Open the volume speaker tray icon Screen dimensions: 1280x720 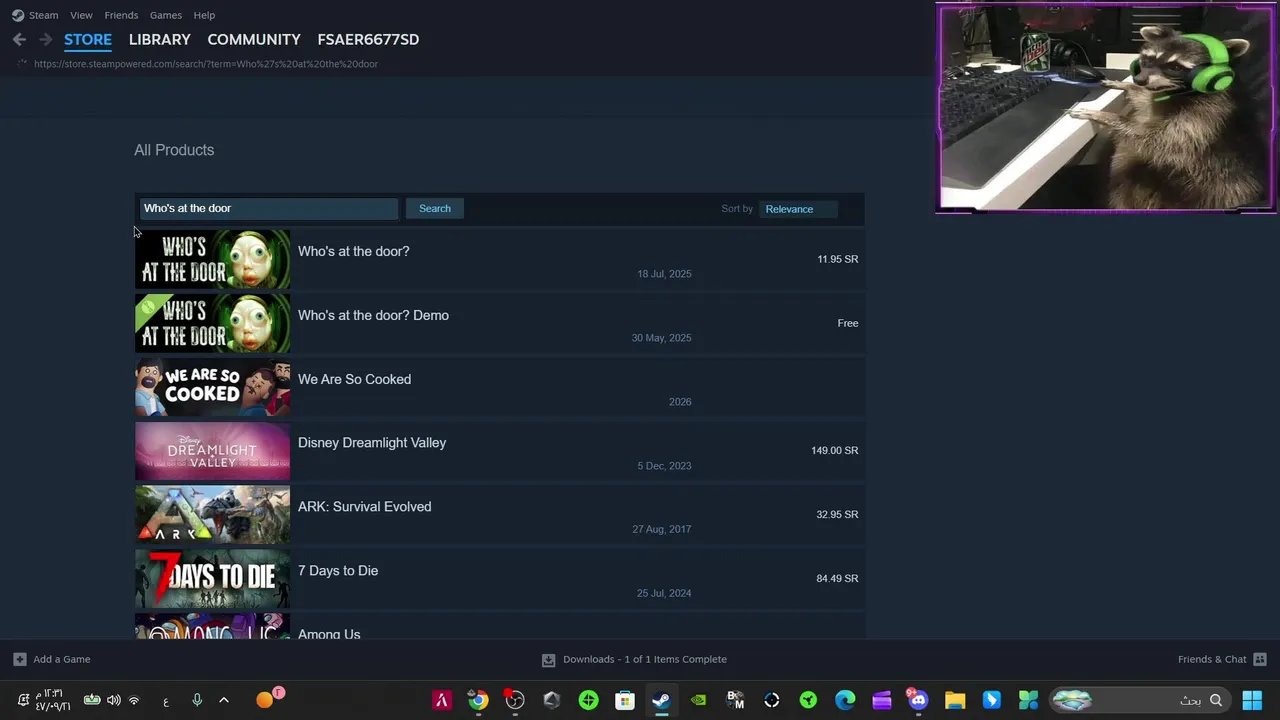pyautogui.click(x=114, y=700)
